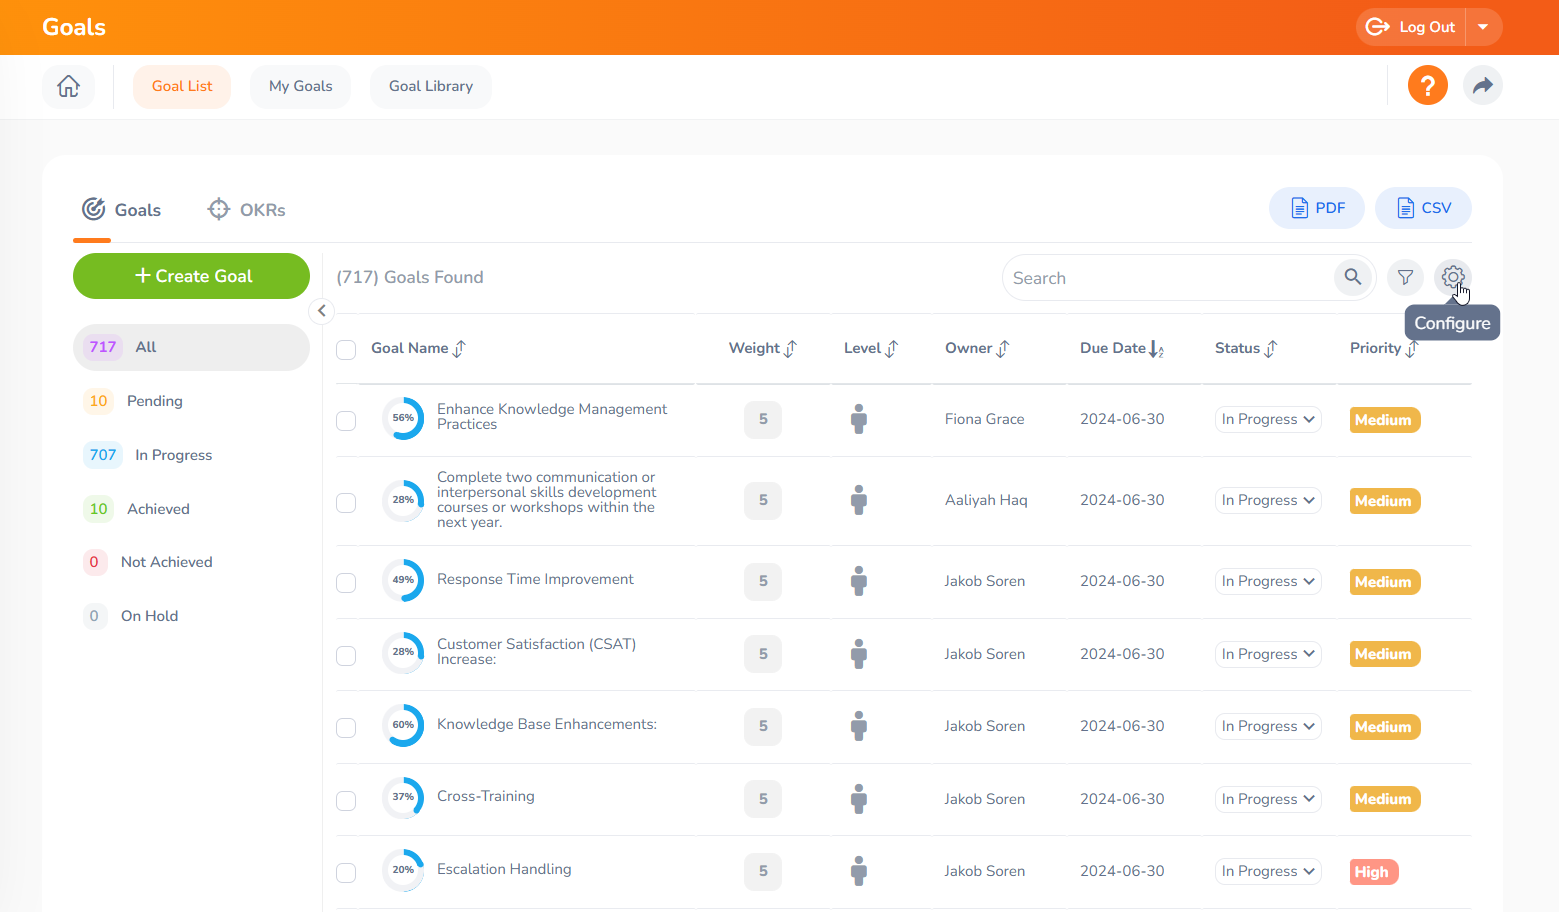Switch to the My Goals tab
Image resolution: width=1559 pixels, height=912 pixels.
coord(300,86)
